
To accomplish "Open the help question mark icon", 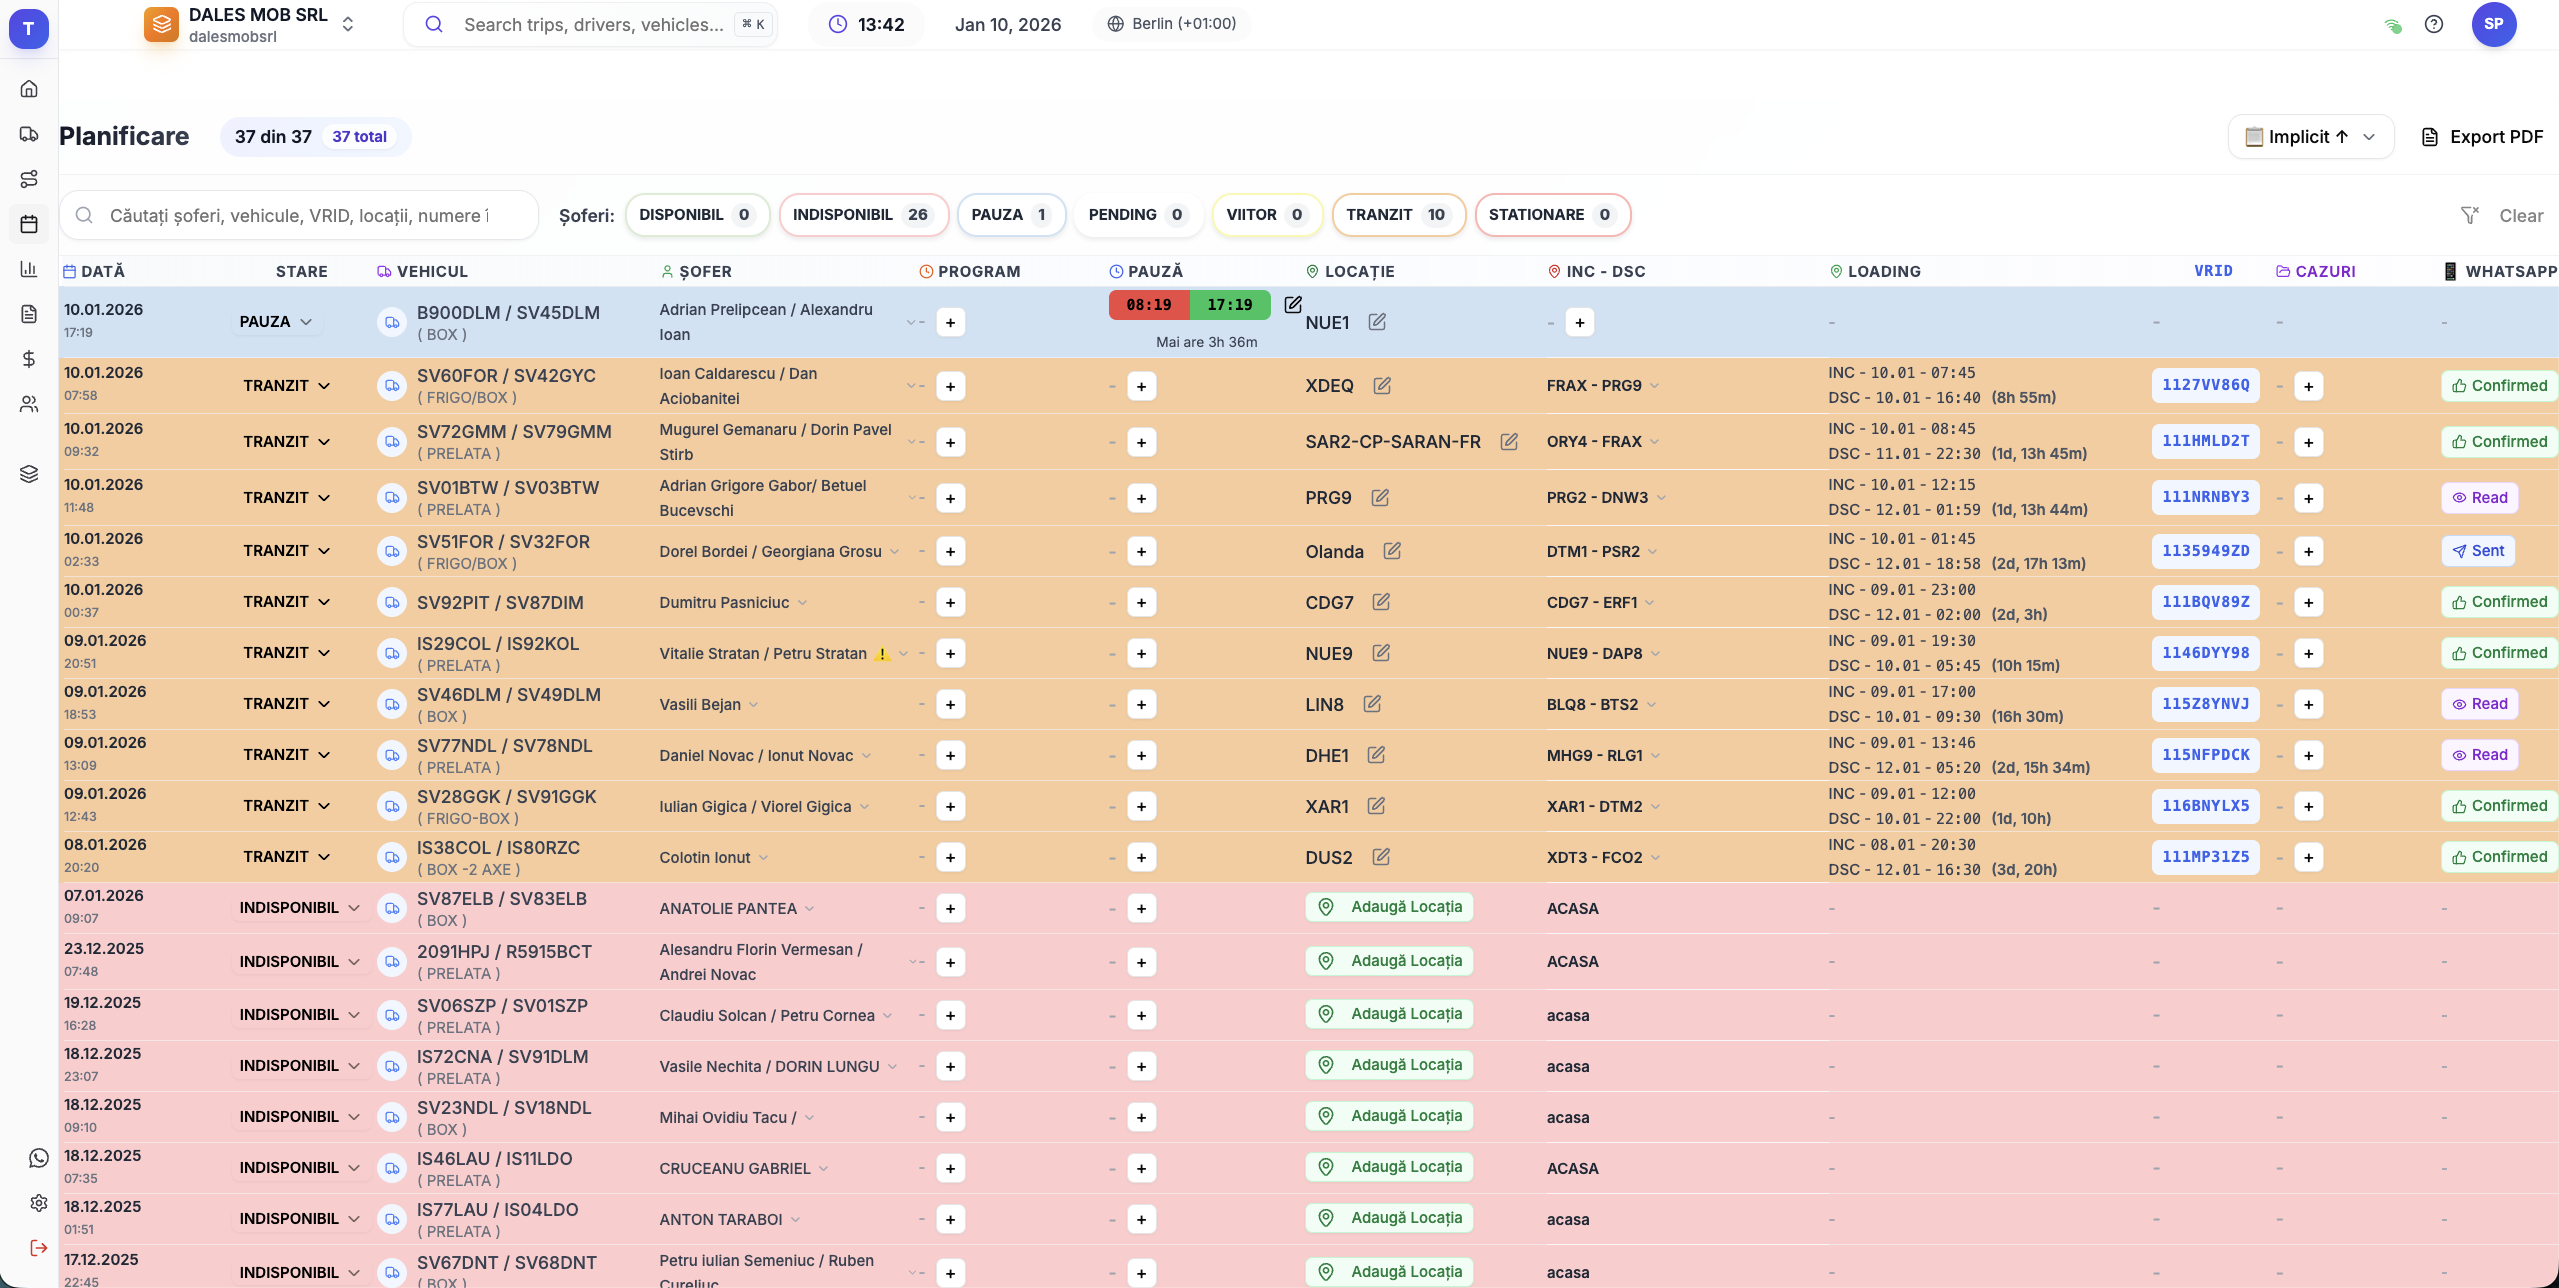I will click(x=2434, y=24).
